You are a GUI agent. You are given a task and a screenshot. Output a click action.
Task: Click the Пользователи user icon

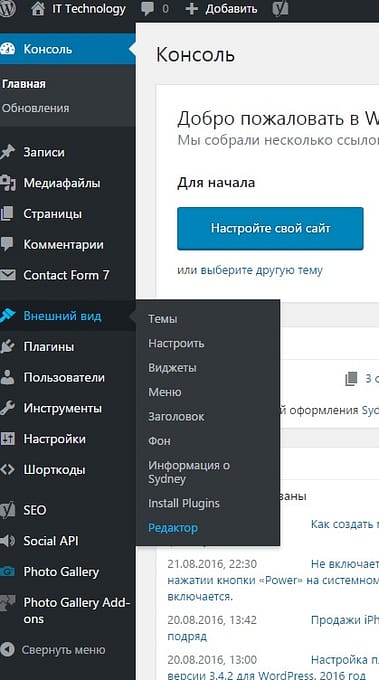[x=7, y=377]
